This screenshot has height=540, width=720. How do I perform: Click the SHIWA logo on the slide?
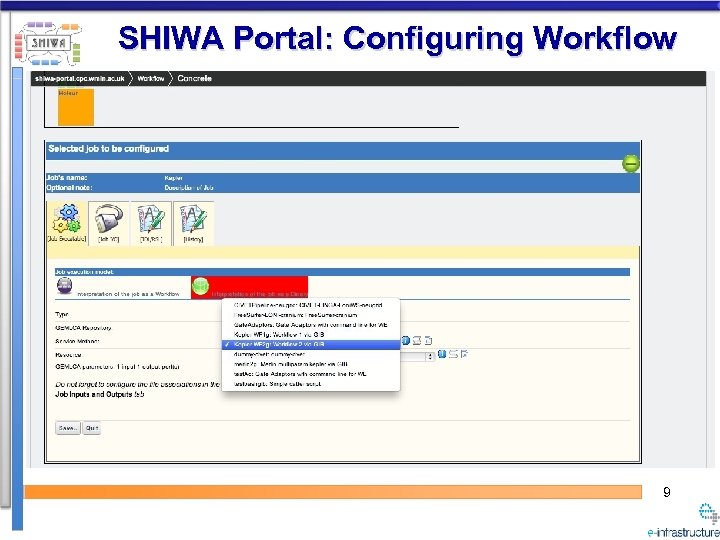[48, 43]
